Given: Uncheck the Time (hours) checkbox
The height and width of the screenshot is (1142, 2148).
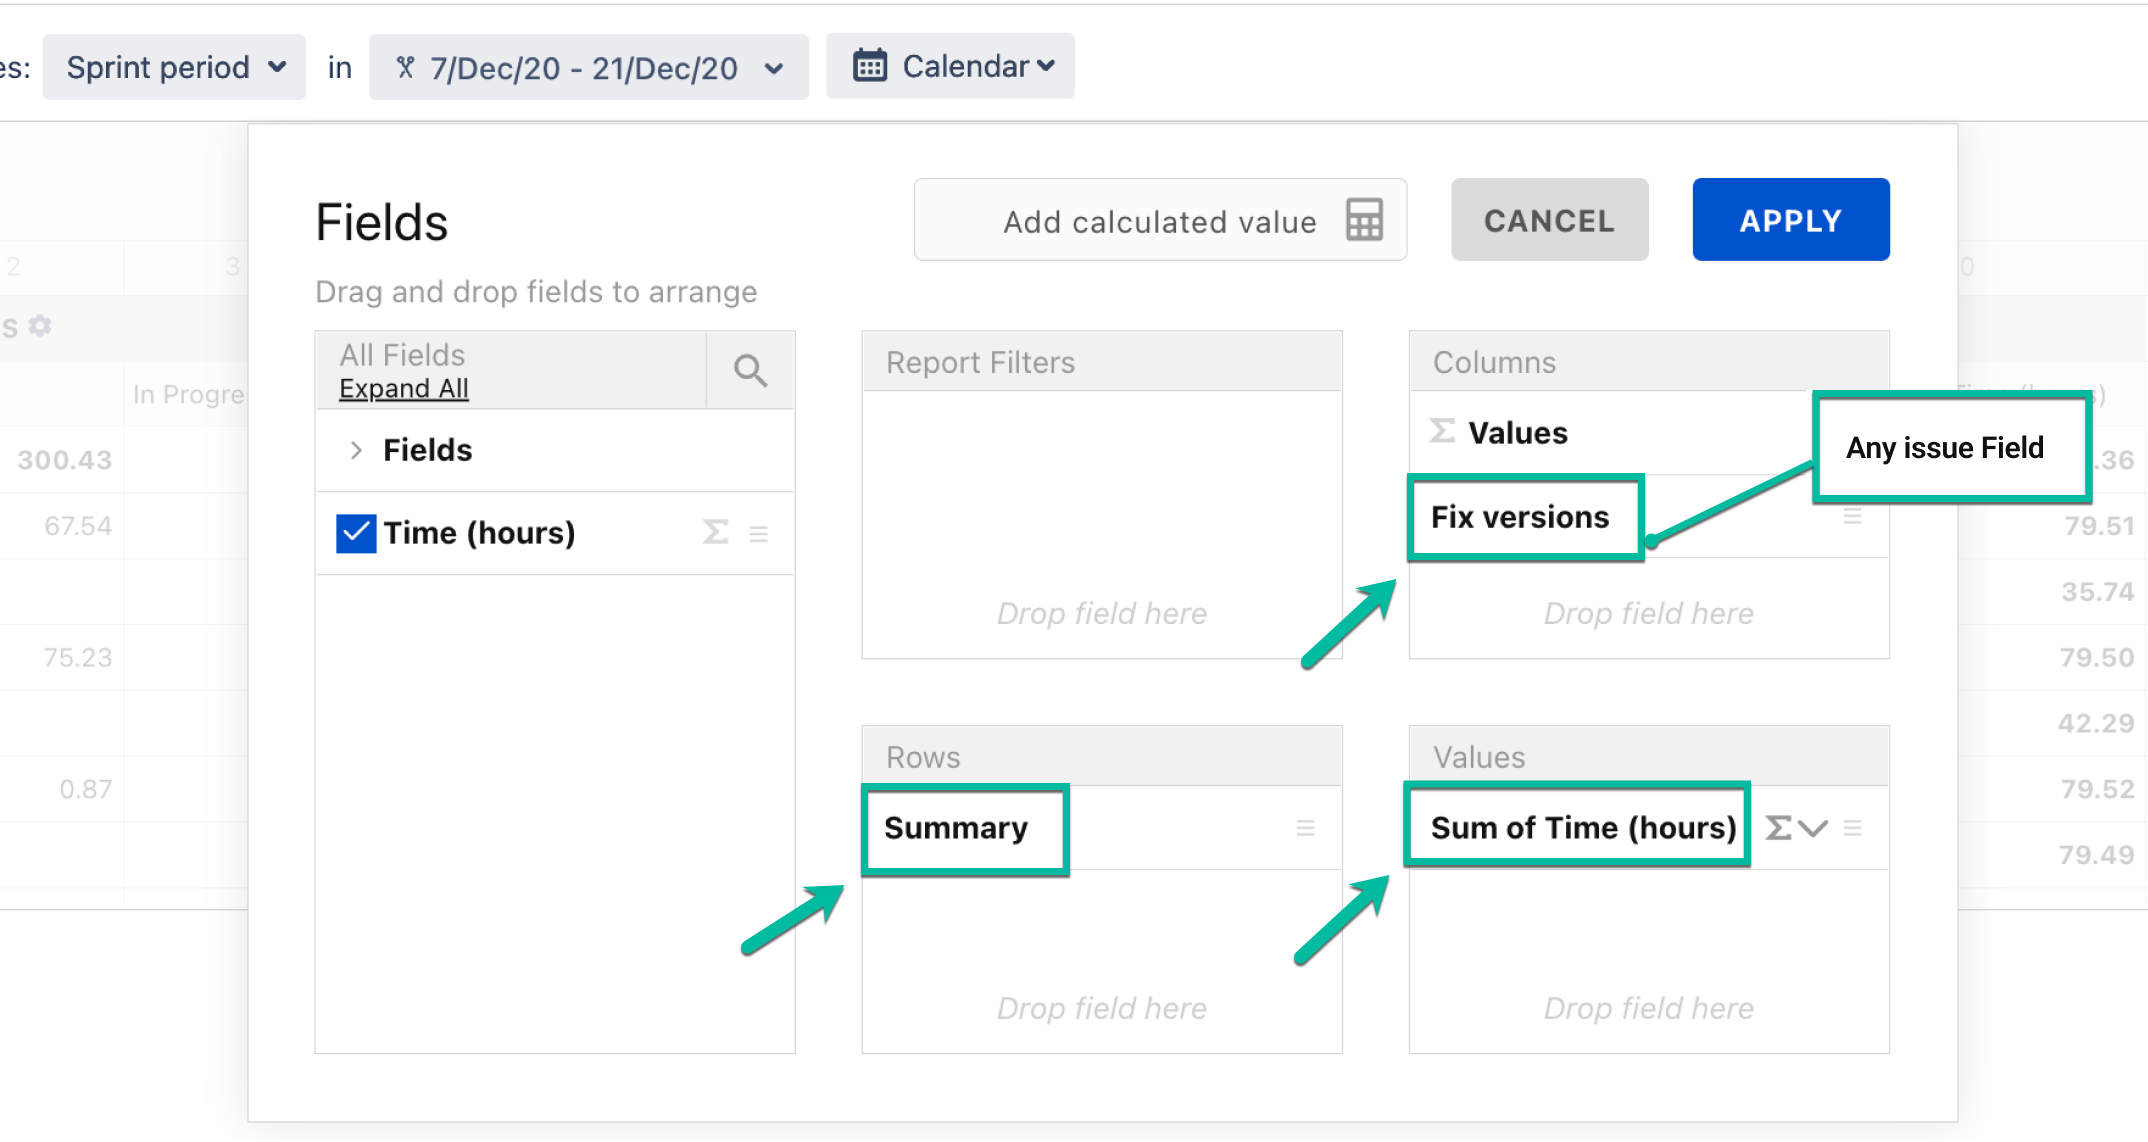Looking at the screenshot, I should (x=356, y=533).
